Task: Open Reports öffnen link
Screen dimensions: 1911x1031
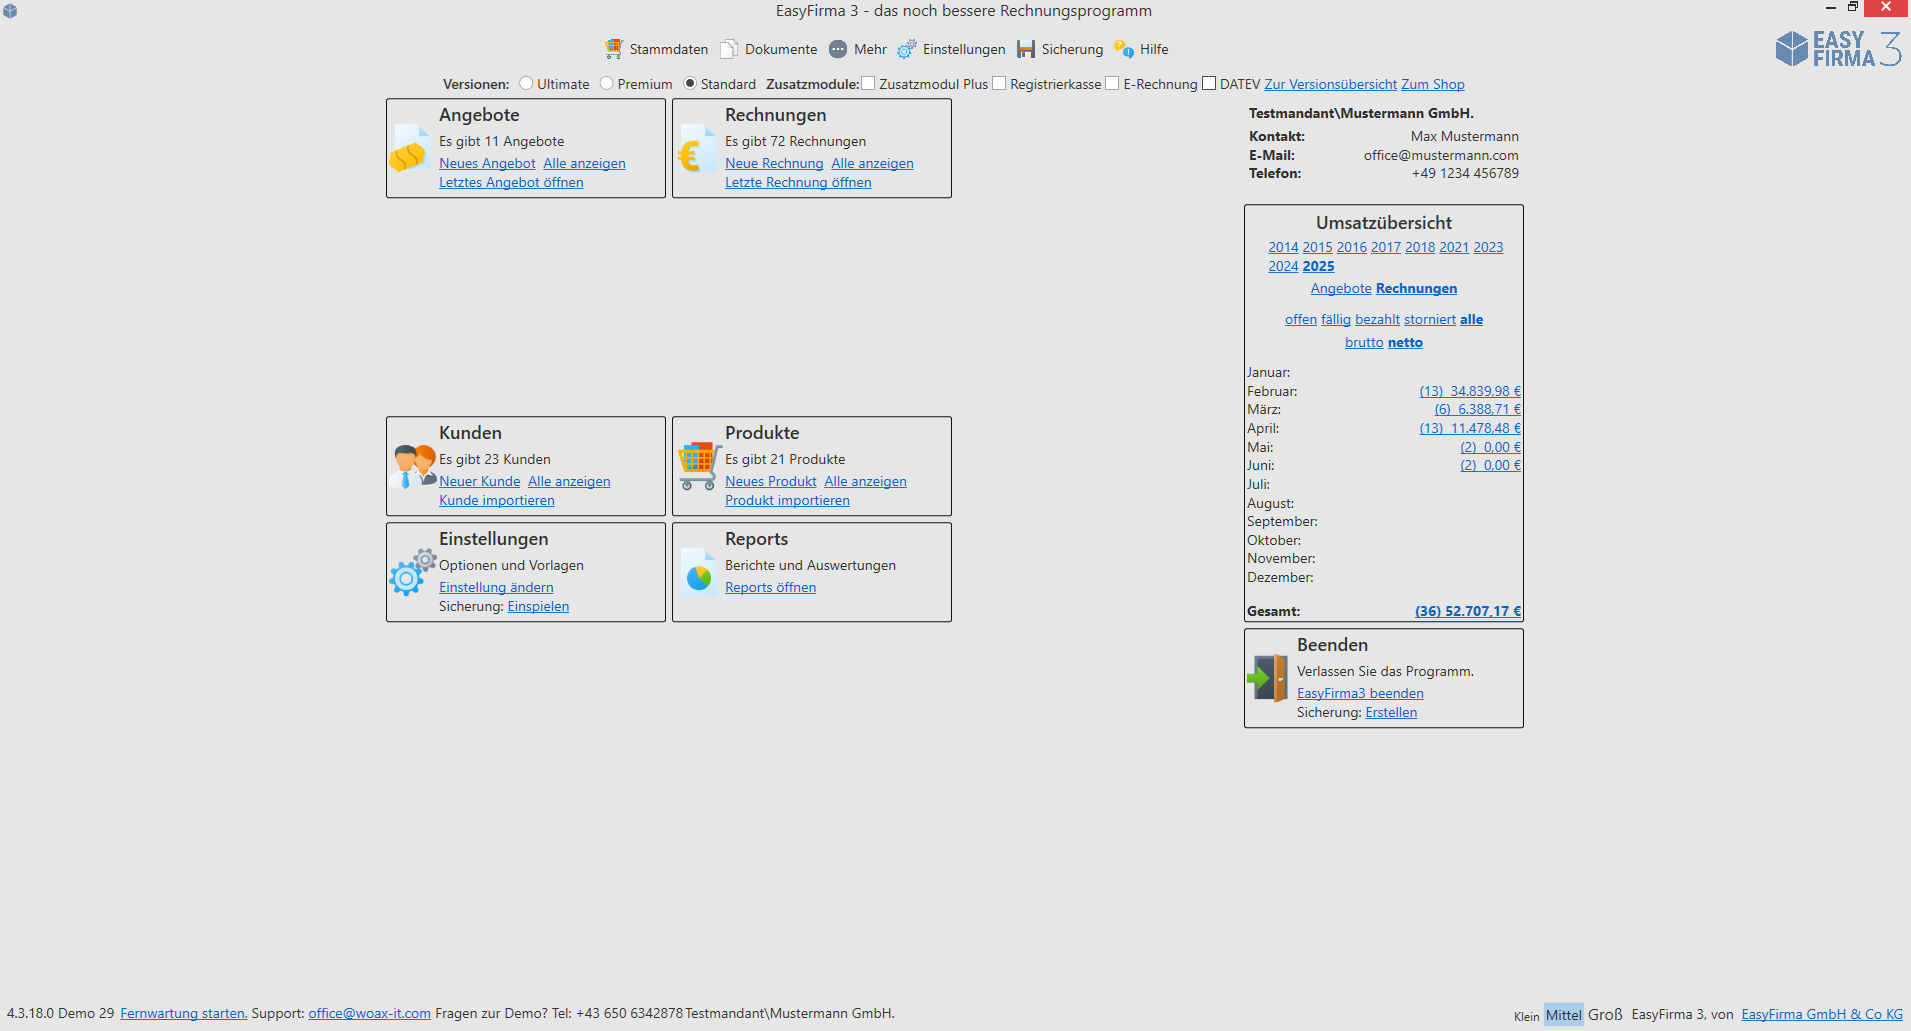Action: click(770, 588)
